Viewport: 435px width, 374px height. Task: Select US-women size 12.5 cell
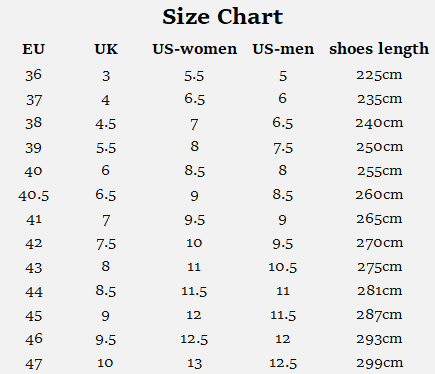point(194,339)
